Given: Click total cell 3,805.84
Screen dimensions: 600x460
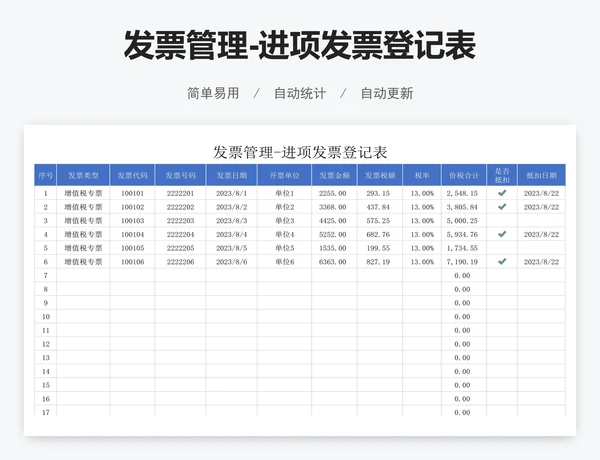Looking at the screenshot, I should pyautogui.click(x=462, y=207).
